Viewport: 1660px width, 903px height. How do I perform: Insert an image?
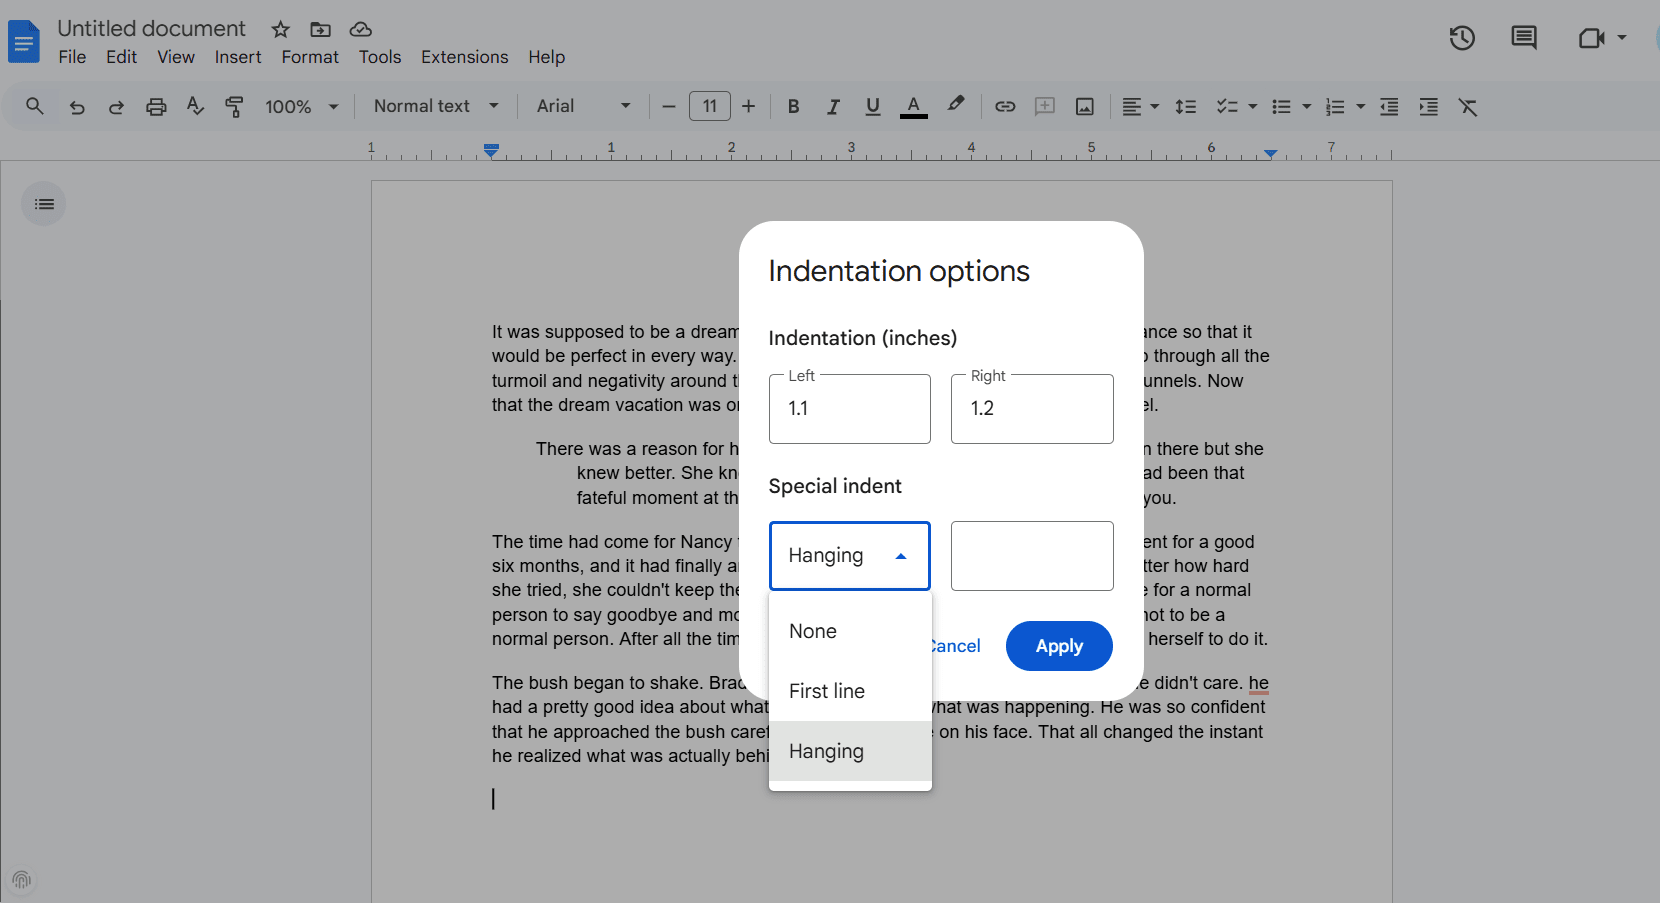click(x=1085, y=107)
